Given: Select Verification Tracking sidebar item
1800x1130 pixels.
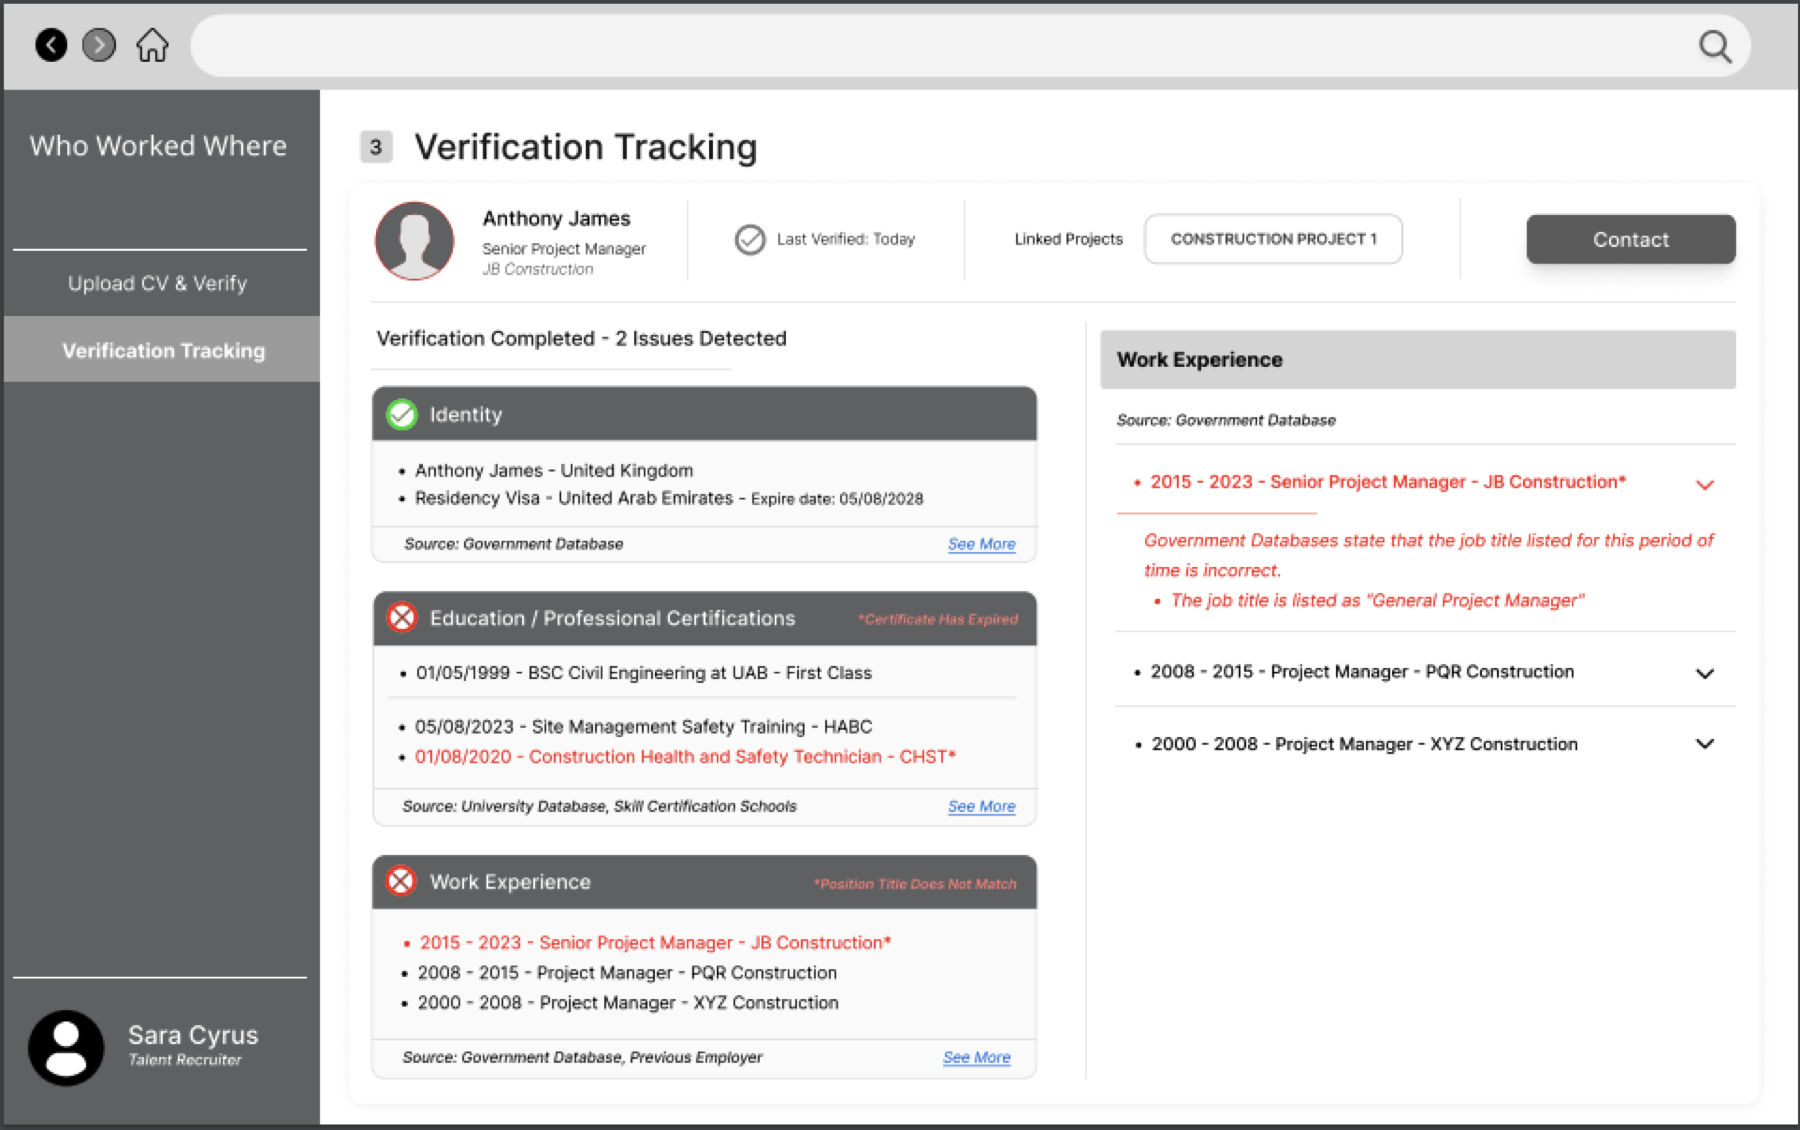Looking at the screenshot, I should (x=162, y=350).
